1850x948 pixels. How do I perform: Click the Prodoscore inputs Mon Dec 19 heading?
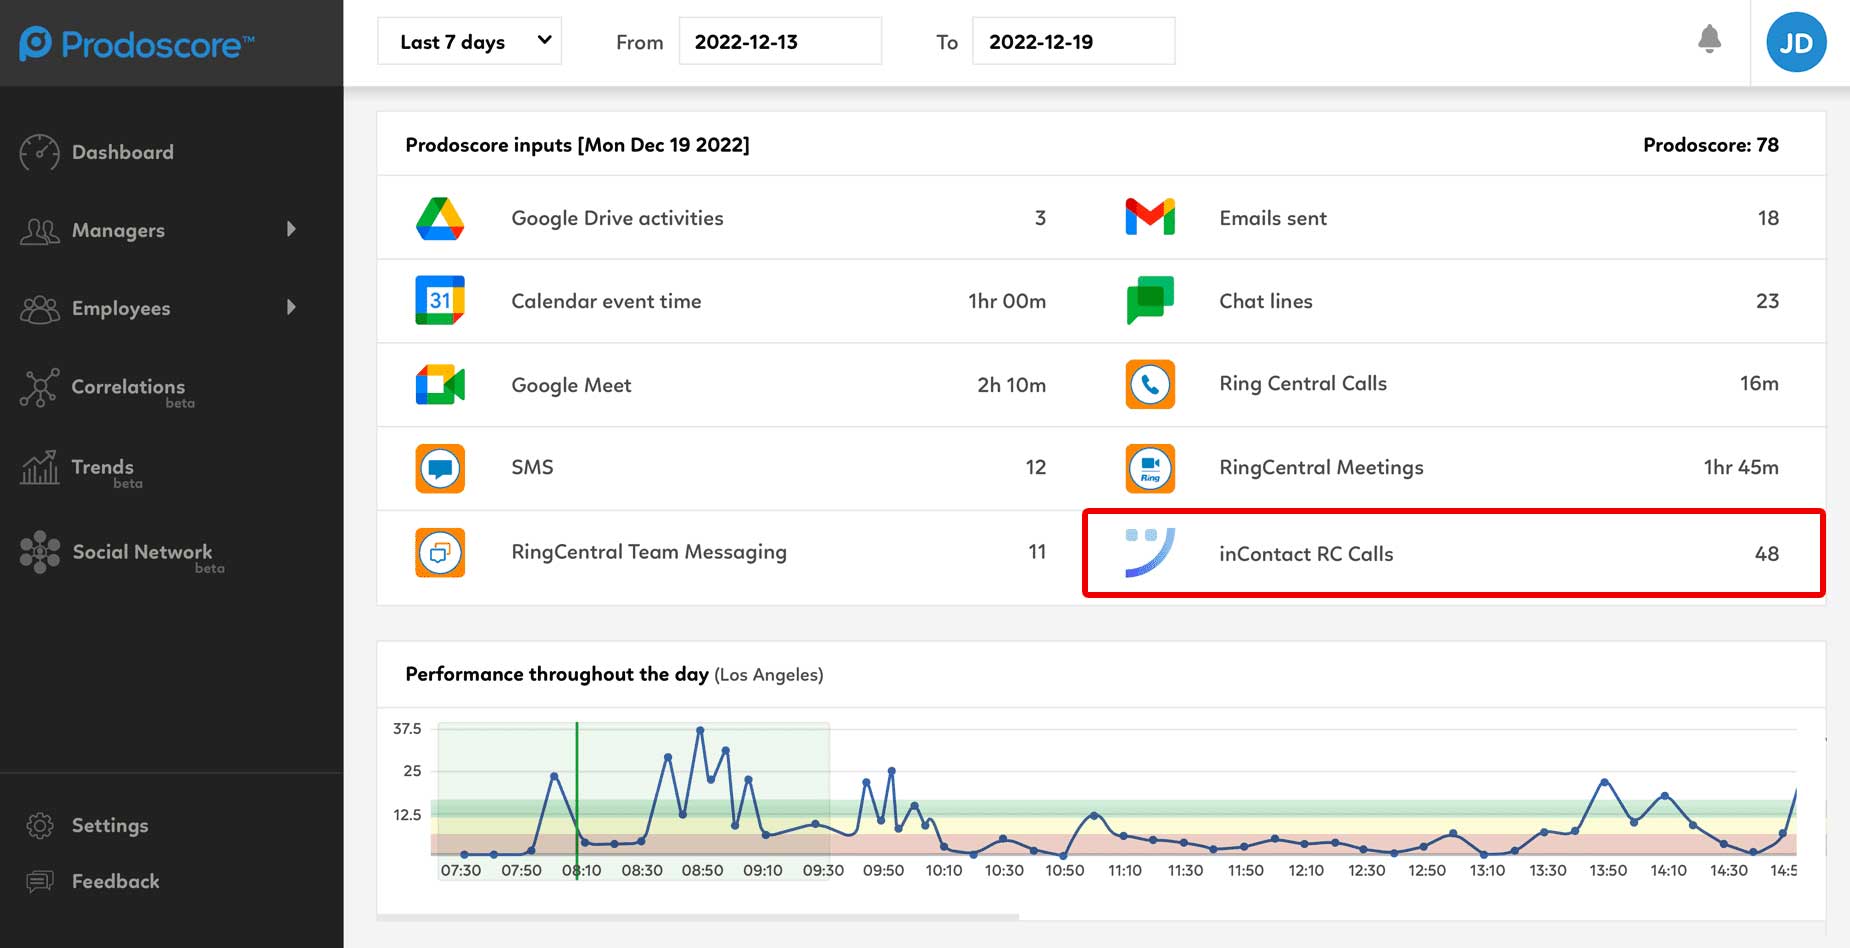[x=577, y=144]
